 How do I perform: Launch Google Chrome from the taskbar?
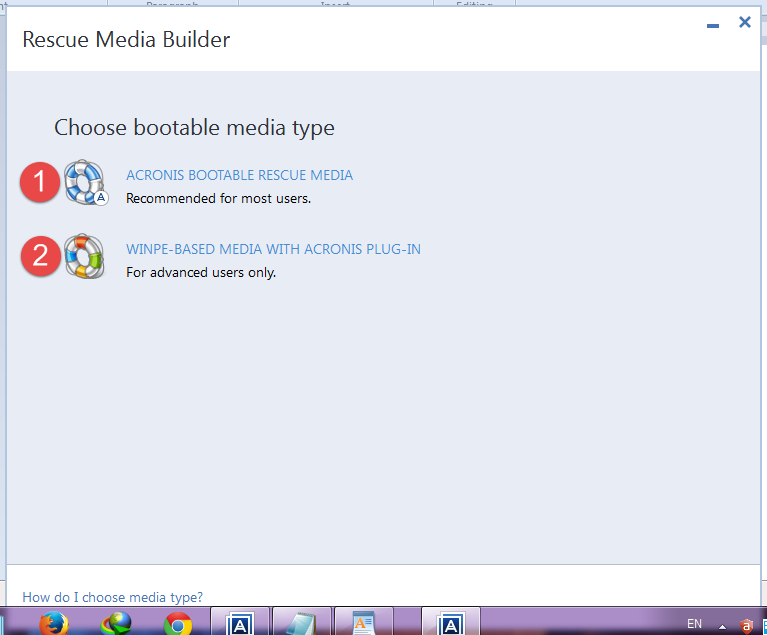pos(178,624)
